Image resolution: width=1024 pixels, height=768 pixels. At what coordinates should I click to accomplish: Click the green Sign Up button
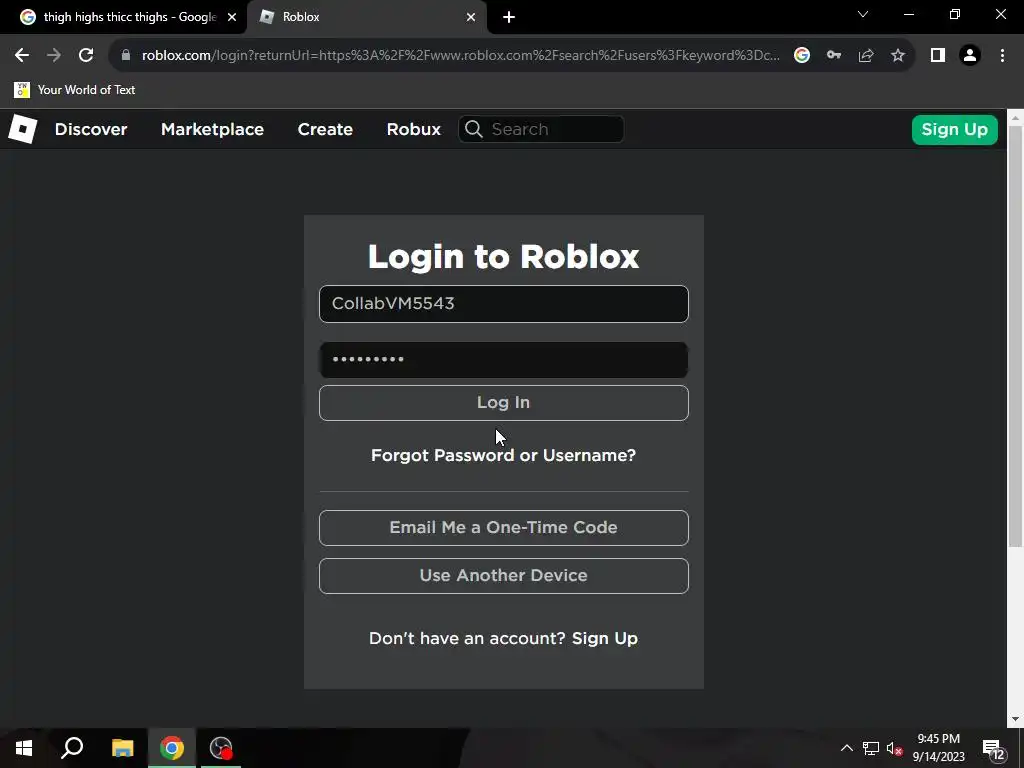954,129
